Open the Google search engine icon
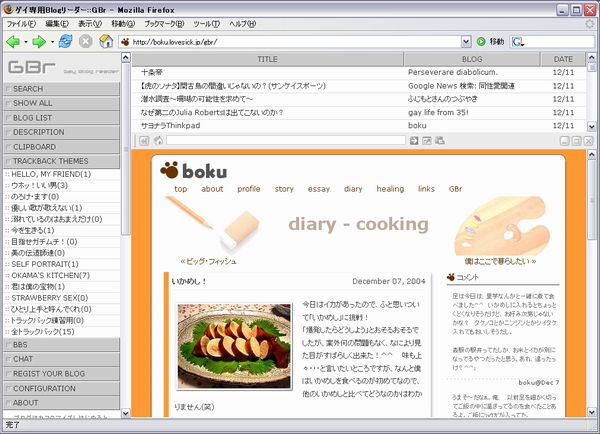This screenshot has height=434, width=600. tap(517, 41)
